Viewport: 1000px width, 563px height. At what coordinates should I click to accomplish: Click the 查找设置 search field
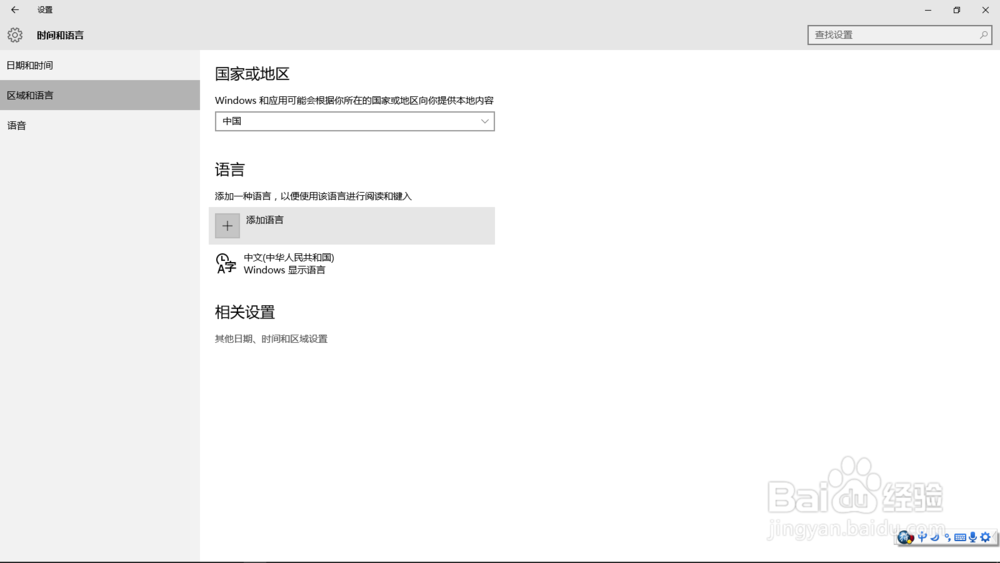point(899,34)
